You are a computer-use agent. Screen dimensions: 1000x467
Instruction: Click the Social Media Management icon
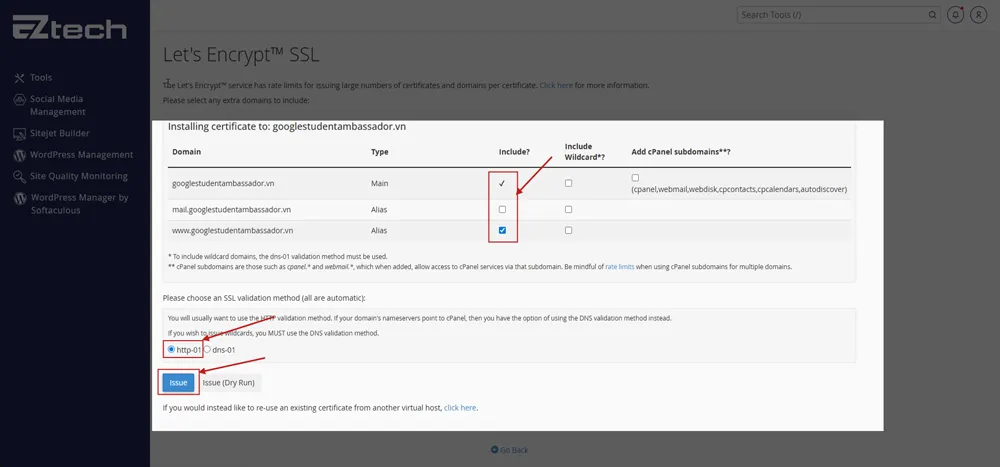coord(19,100)
